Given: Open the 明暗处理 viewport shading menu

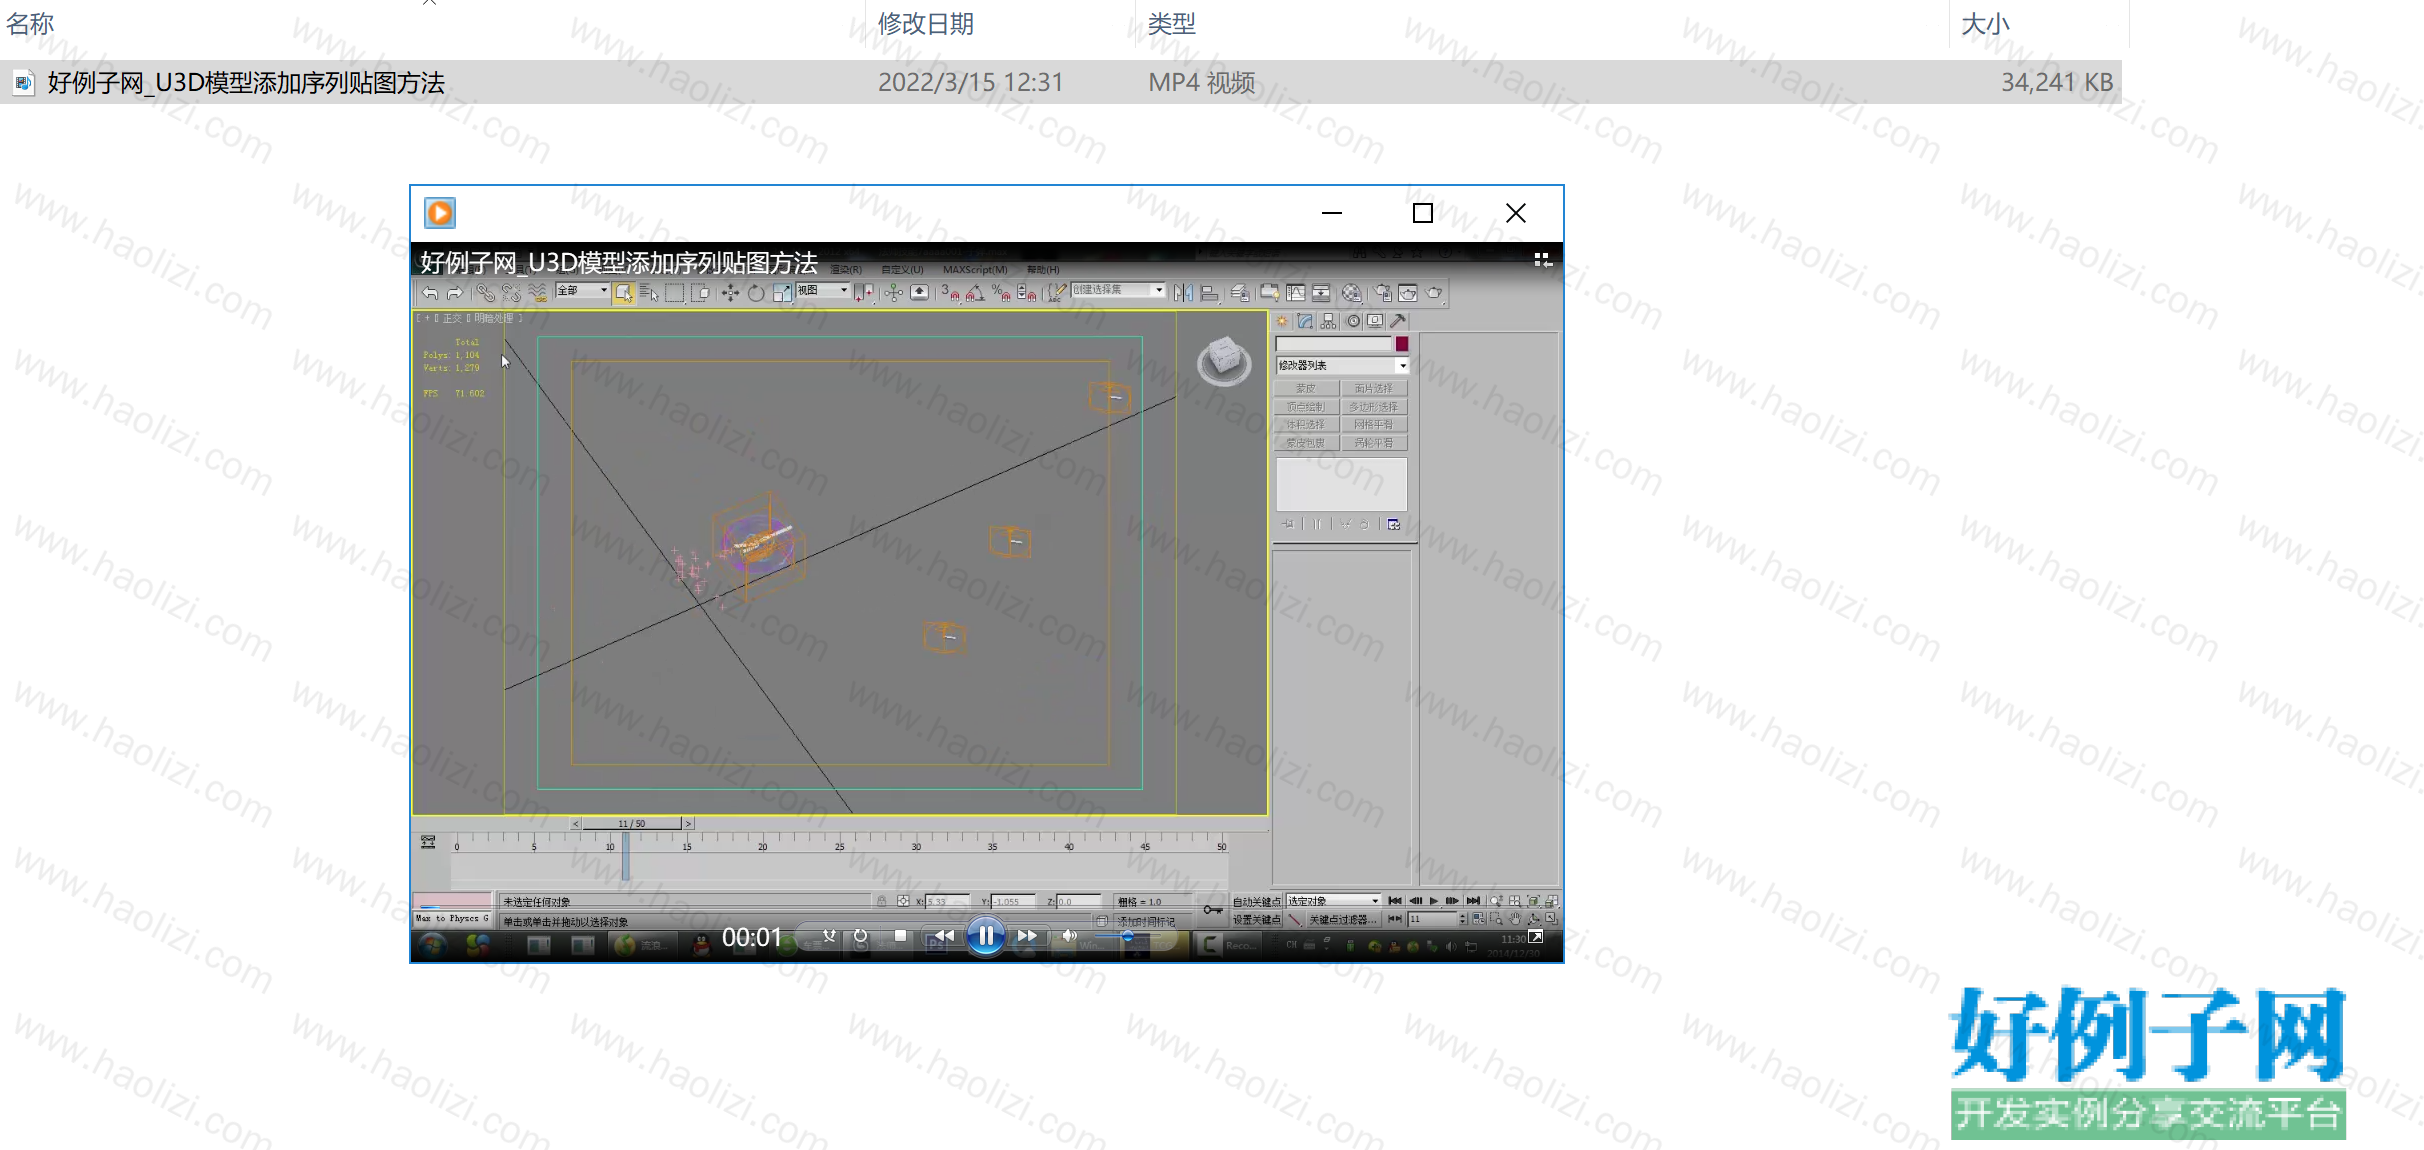Looking at the screenshot, I should (494, 318).
